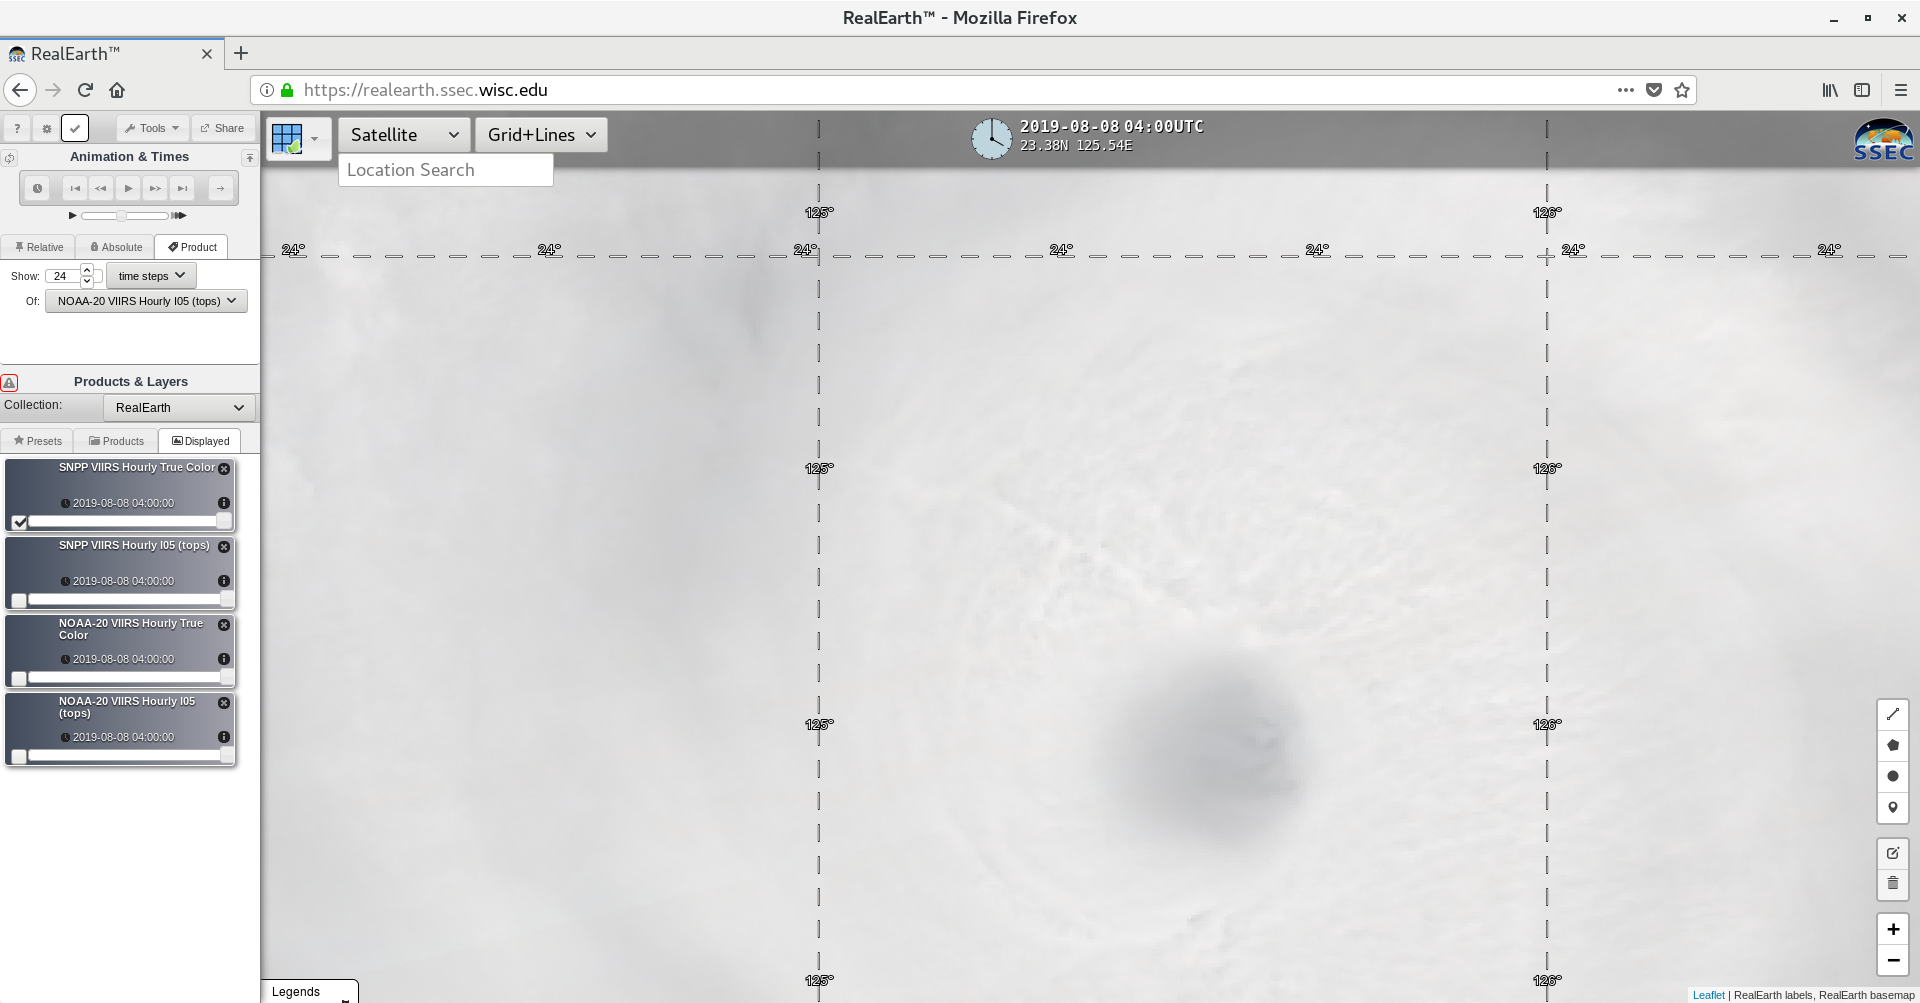This screenshot has height=1003, width=1920.
Task: Open the Grid+Lines overlay dropdown
Action: (x=541, y=135)
